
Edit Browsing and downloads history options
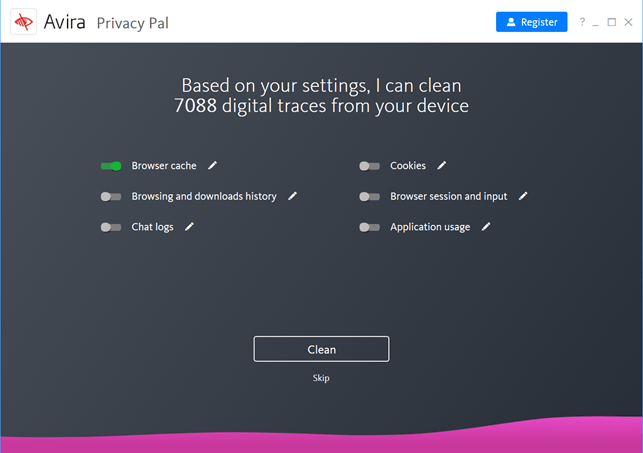pyautogui.click(x=292, y=196)
